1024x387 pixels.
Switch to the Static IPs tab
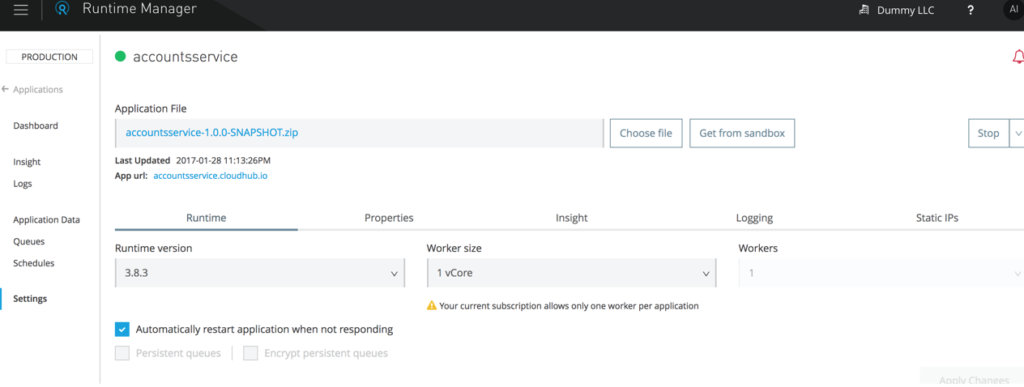[x=937, y=218]
